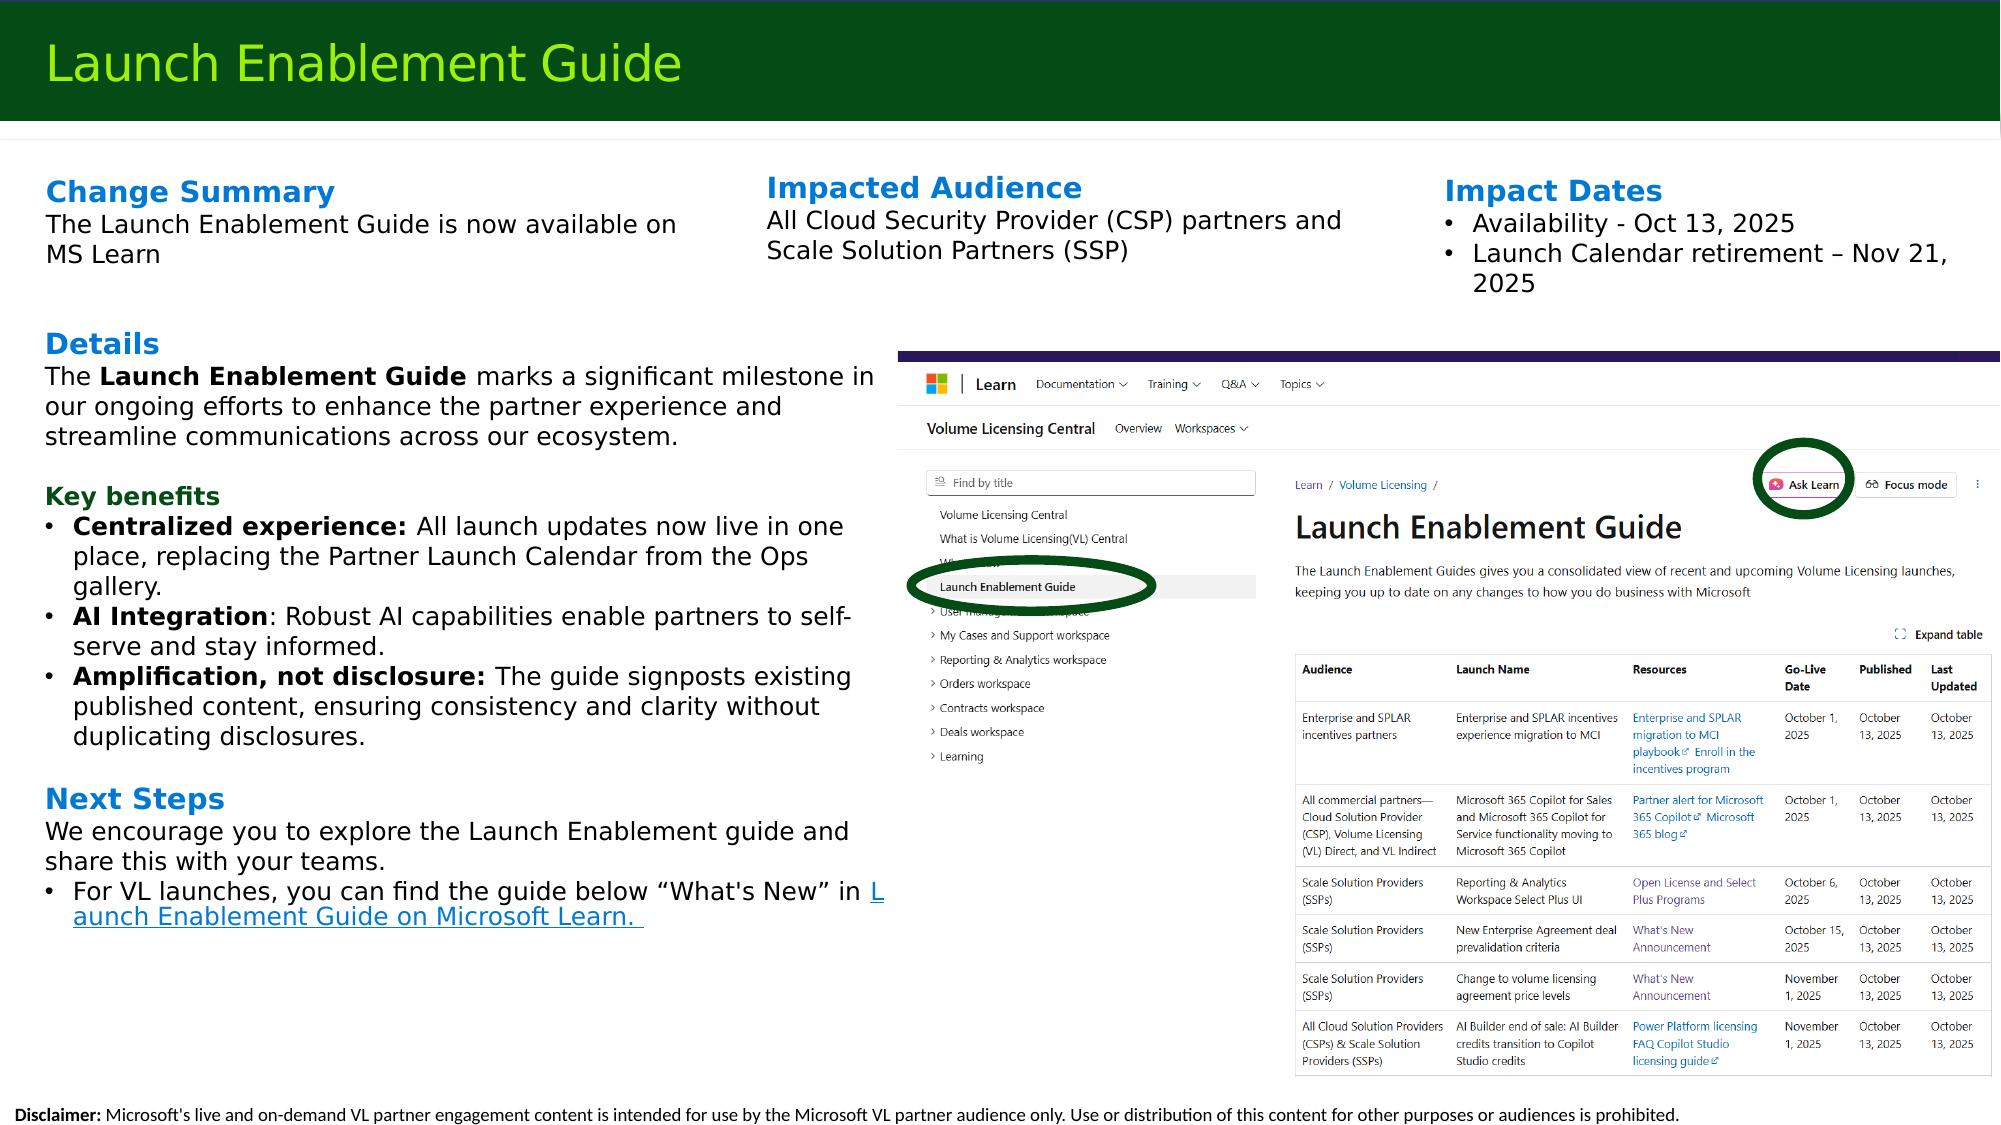Click the Go-Live Date column header
The width and height of the screenshot is (2001, 1125).
click(x=1805, y=678)
